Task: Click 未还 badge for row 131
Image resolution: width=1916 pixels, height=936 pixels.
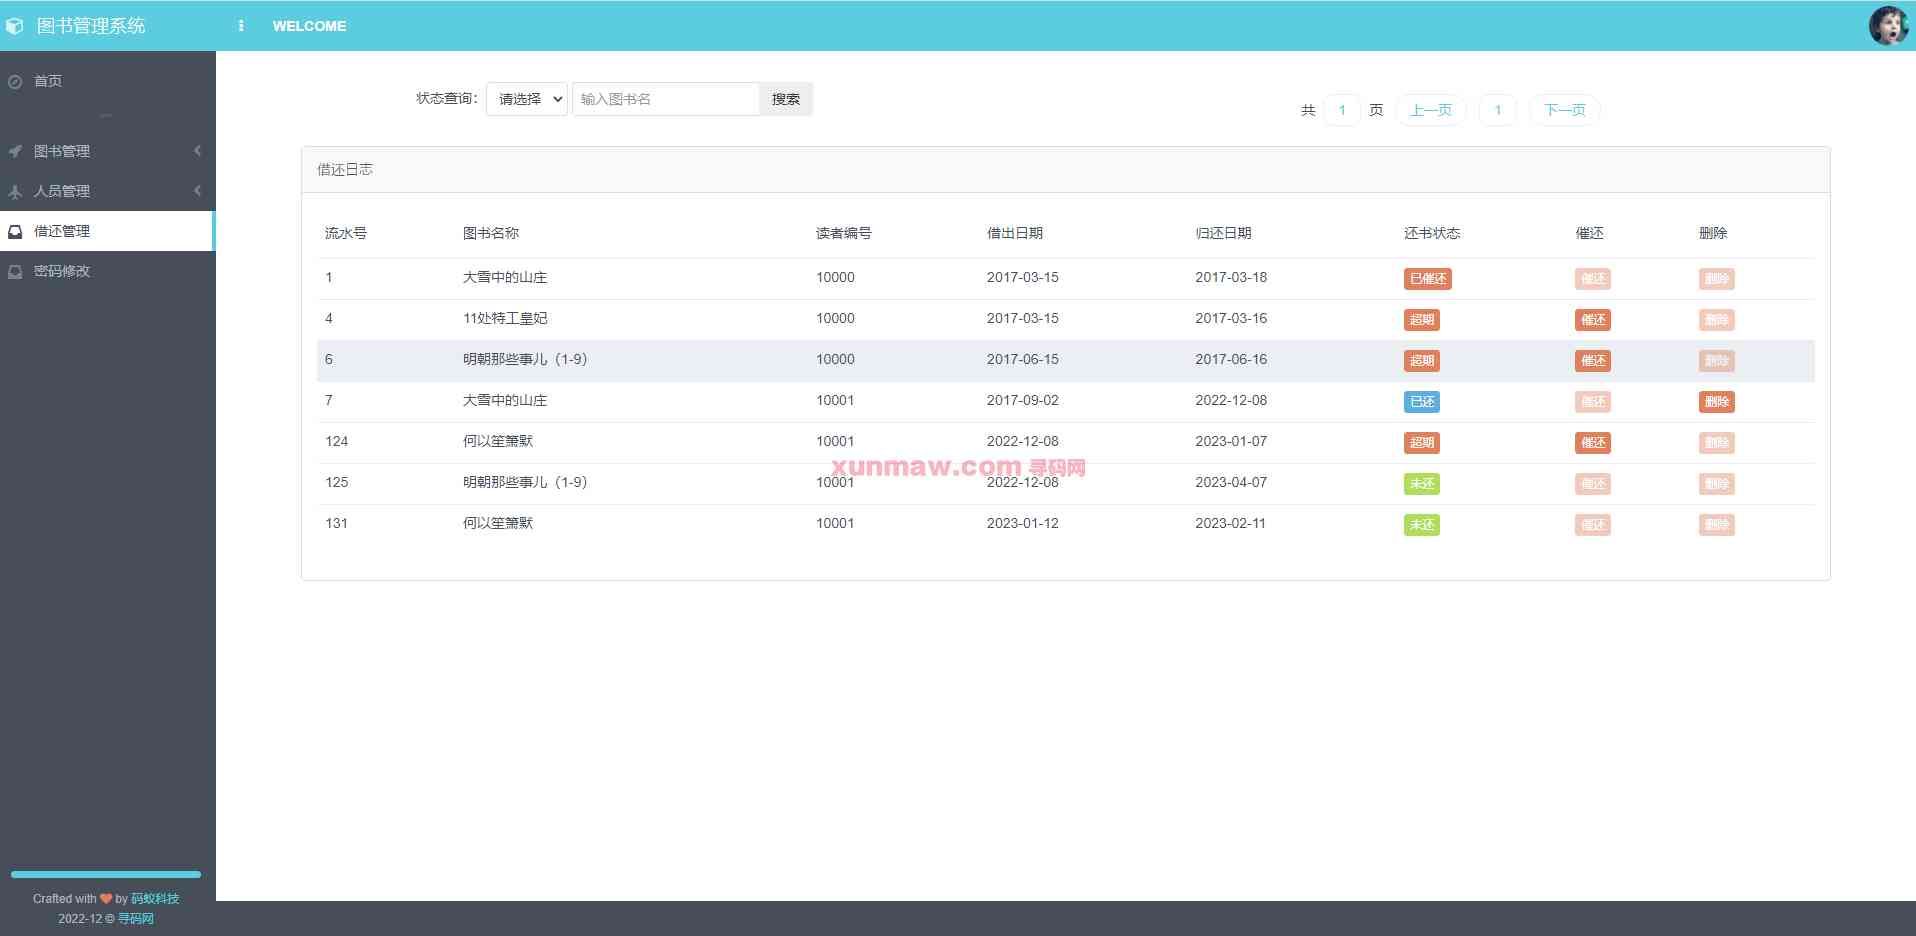Action: [x=1422, y=525]
